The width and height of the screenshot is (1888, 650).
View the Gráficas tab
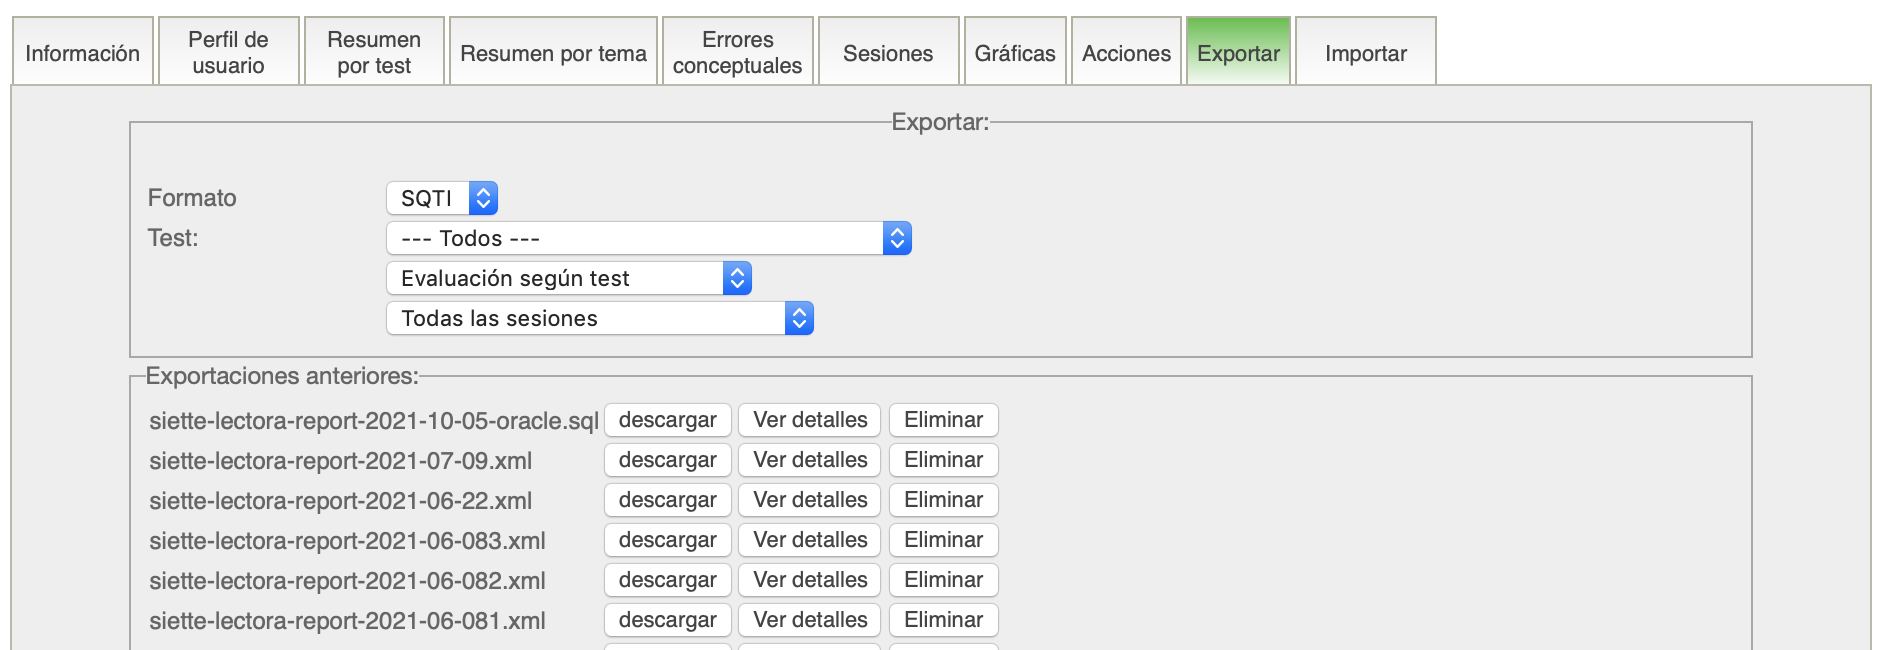[1015, 53]
